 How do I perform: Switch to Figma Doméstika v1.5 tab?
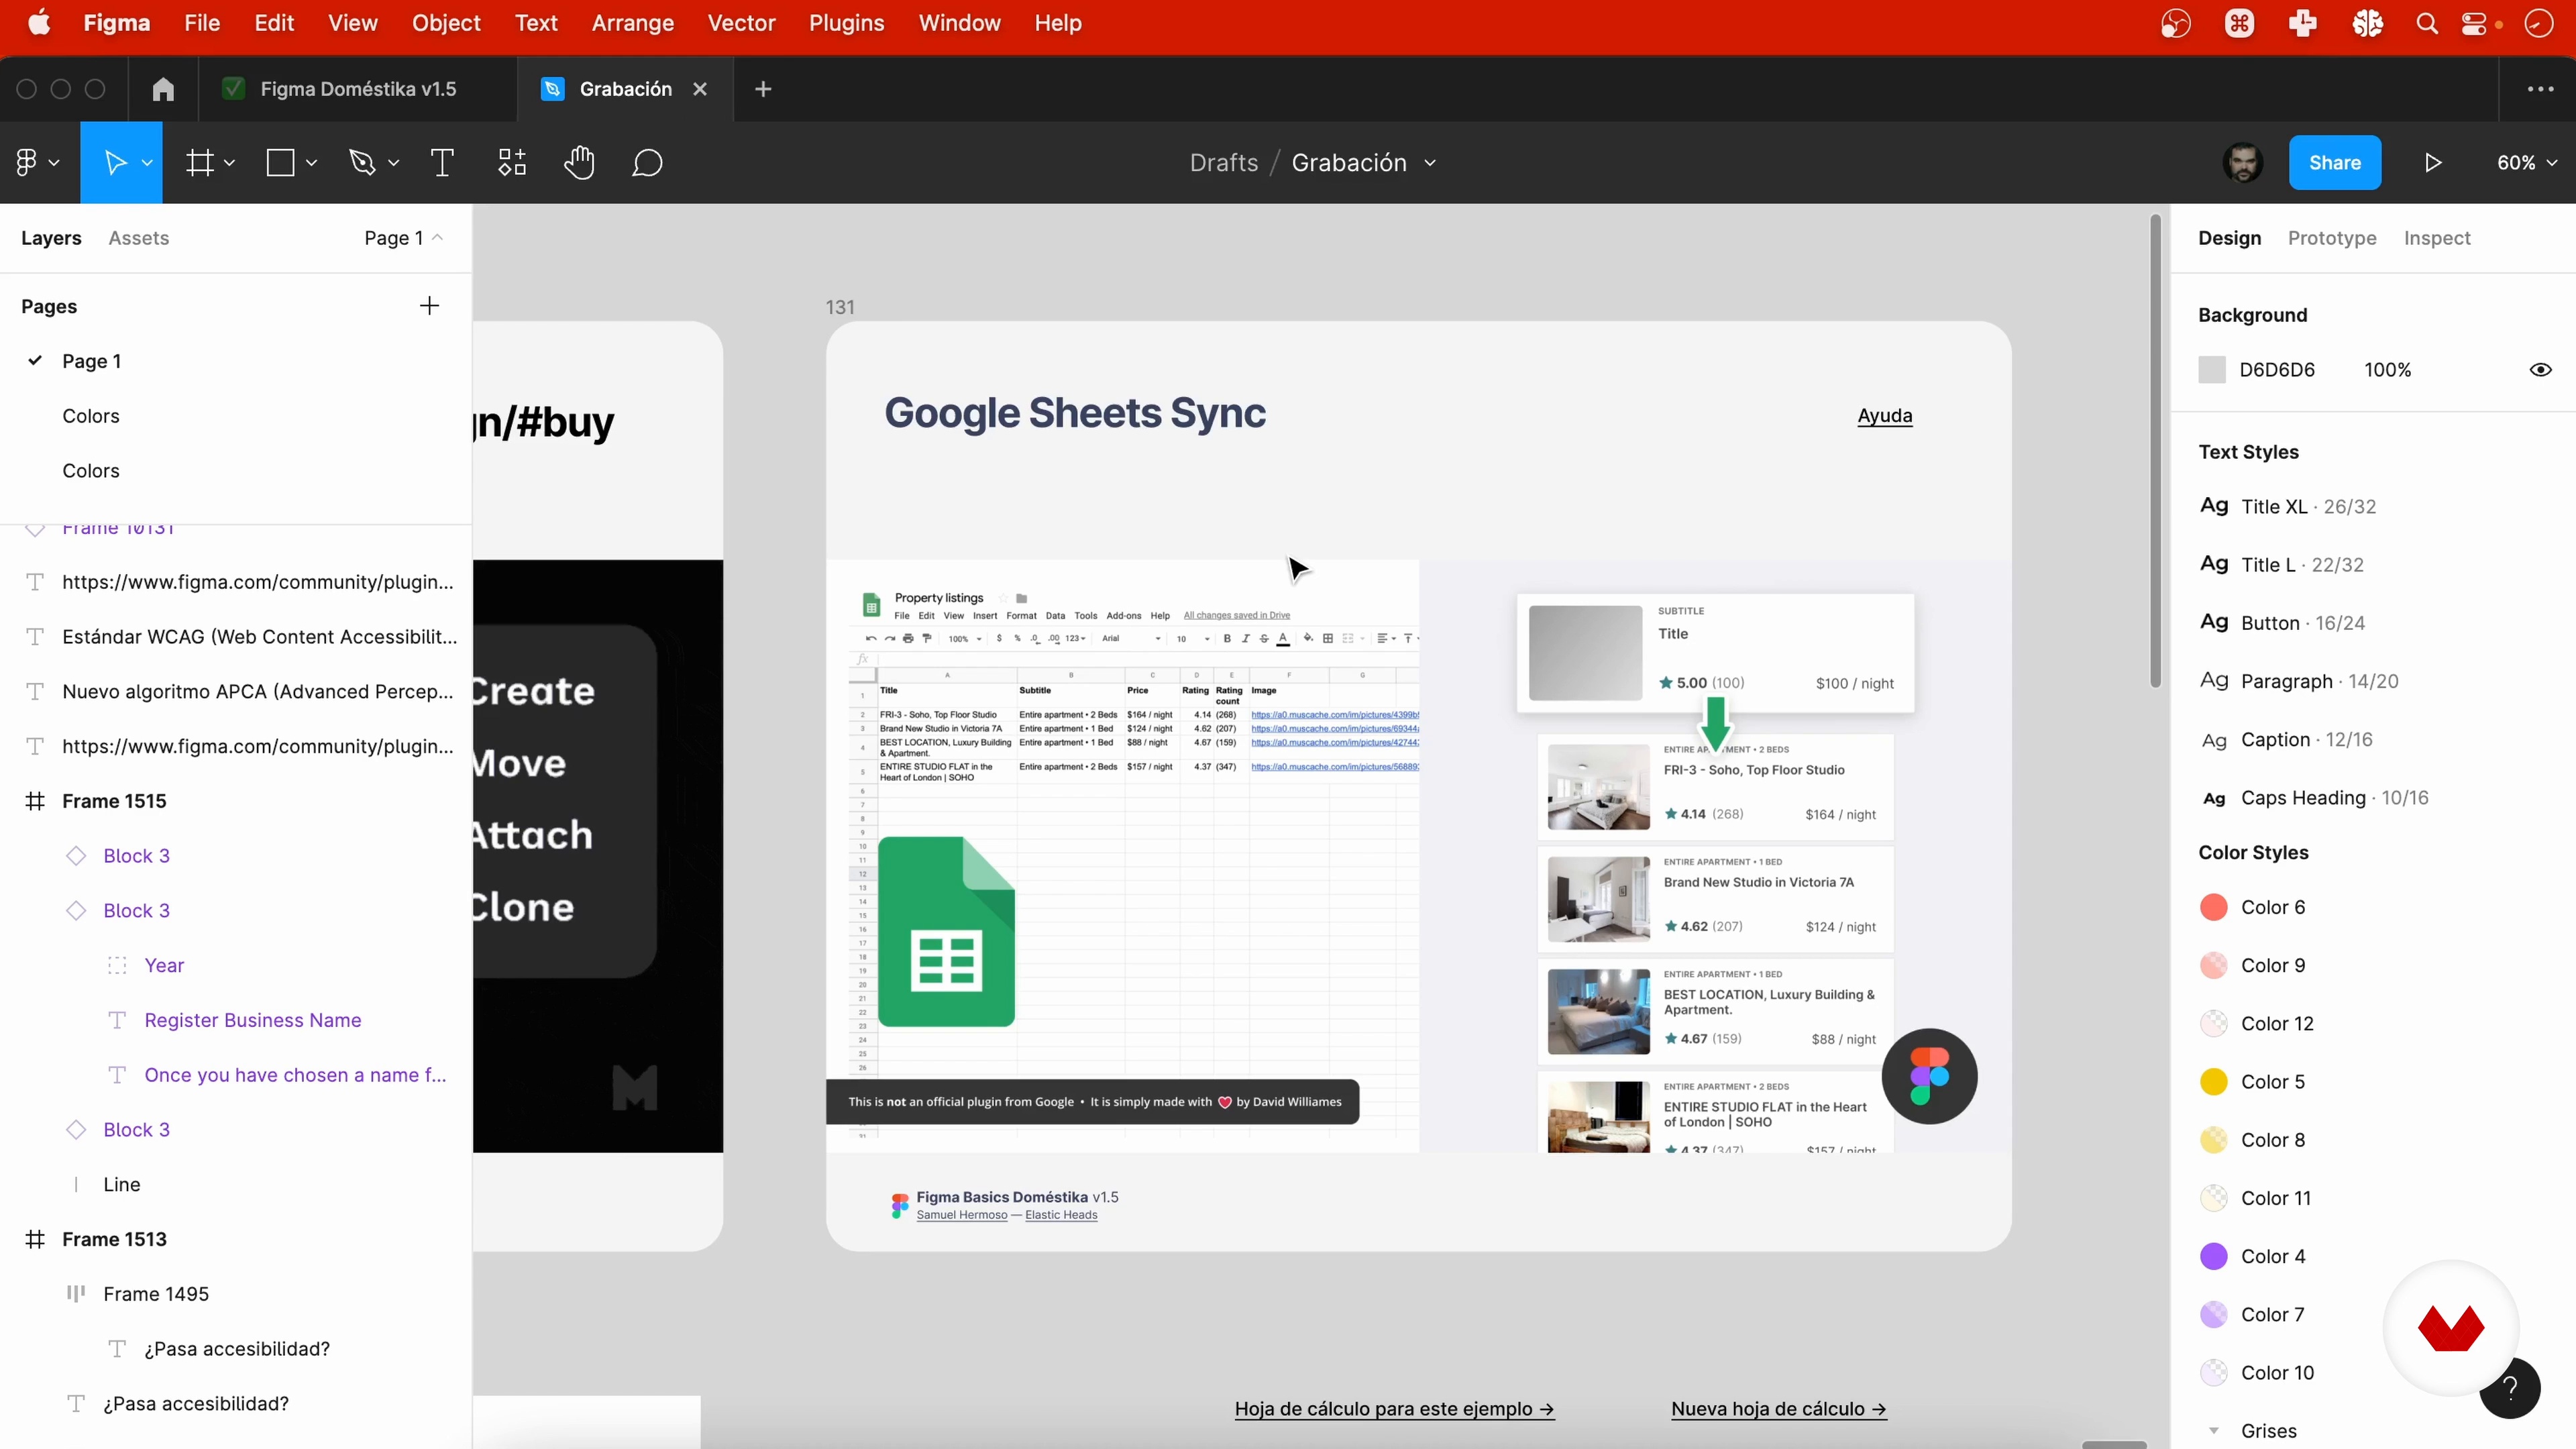[x=358, y=89]
